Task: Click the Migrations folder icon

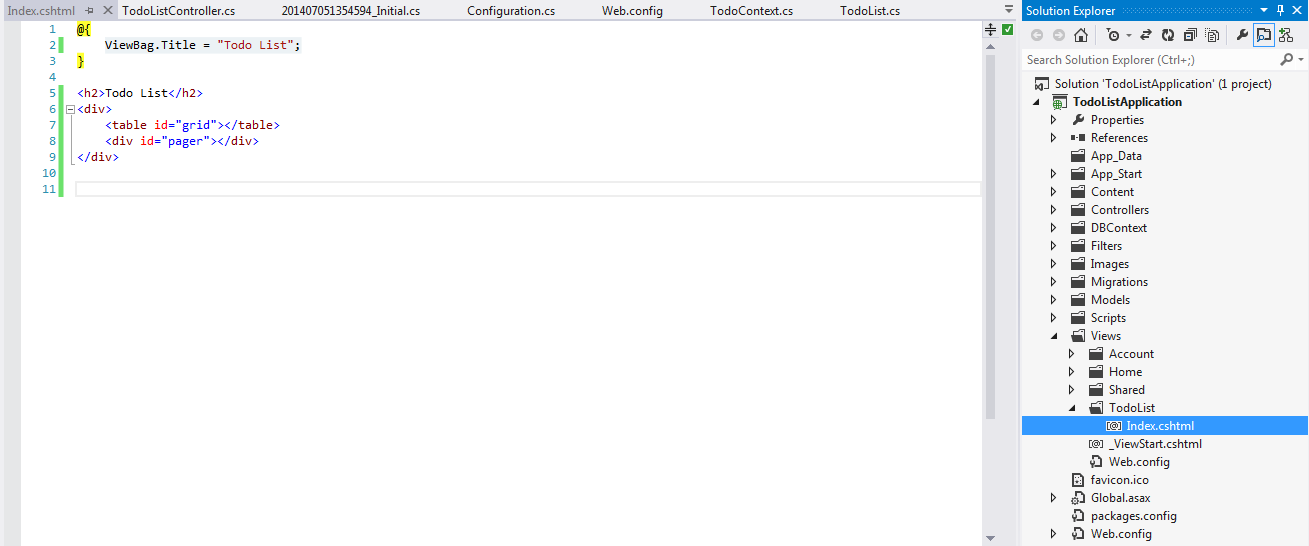Action: coord(1078,282)
